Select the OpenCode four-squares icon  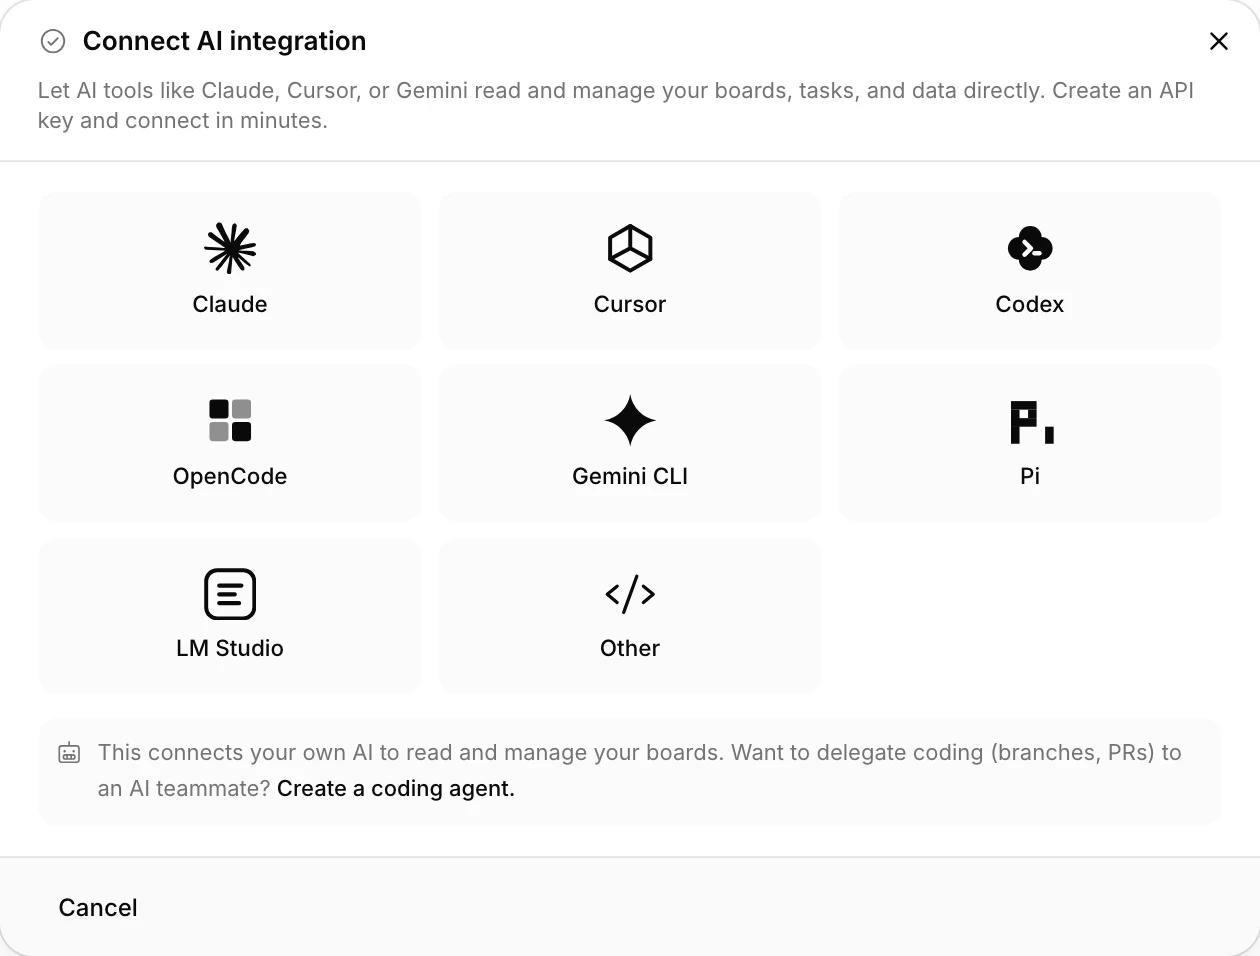pos(230,420)
